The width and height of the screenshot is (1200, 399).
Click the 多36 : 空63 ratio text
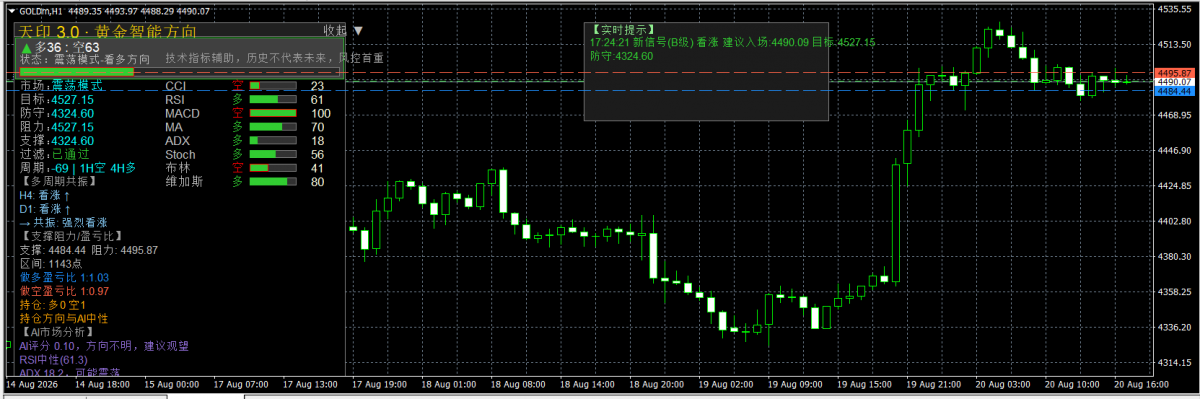[67, 47]
